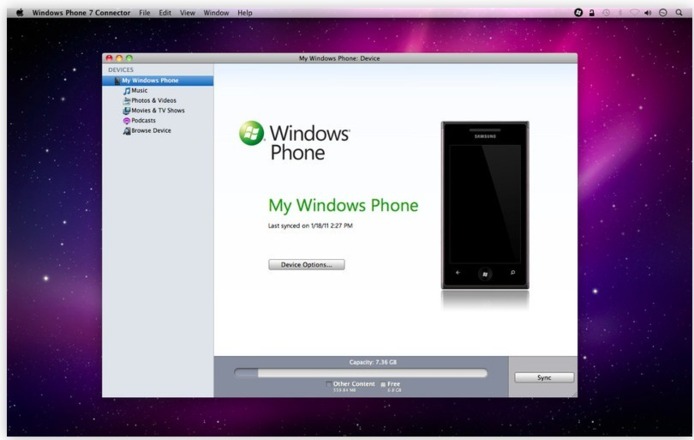The width and height of the screenshot is (694, 440).
Task: Click the window title My Windows Phone: Device
Action: 339,58
